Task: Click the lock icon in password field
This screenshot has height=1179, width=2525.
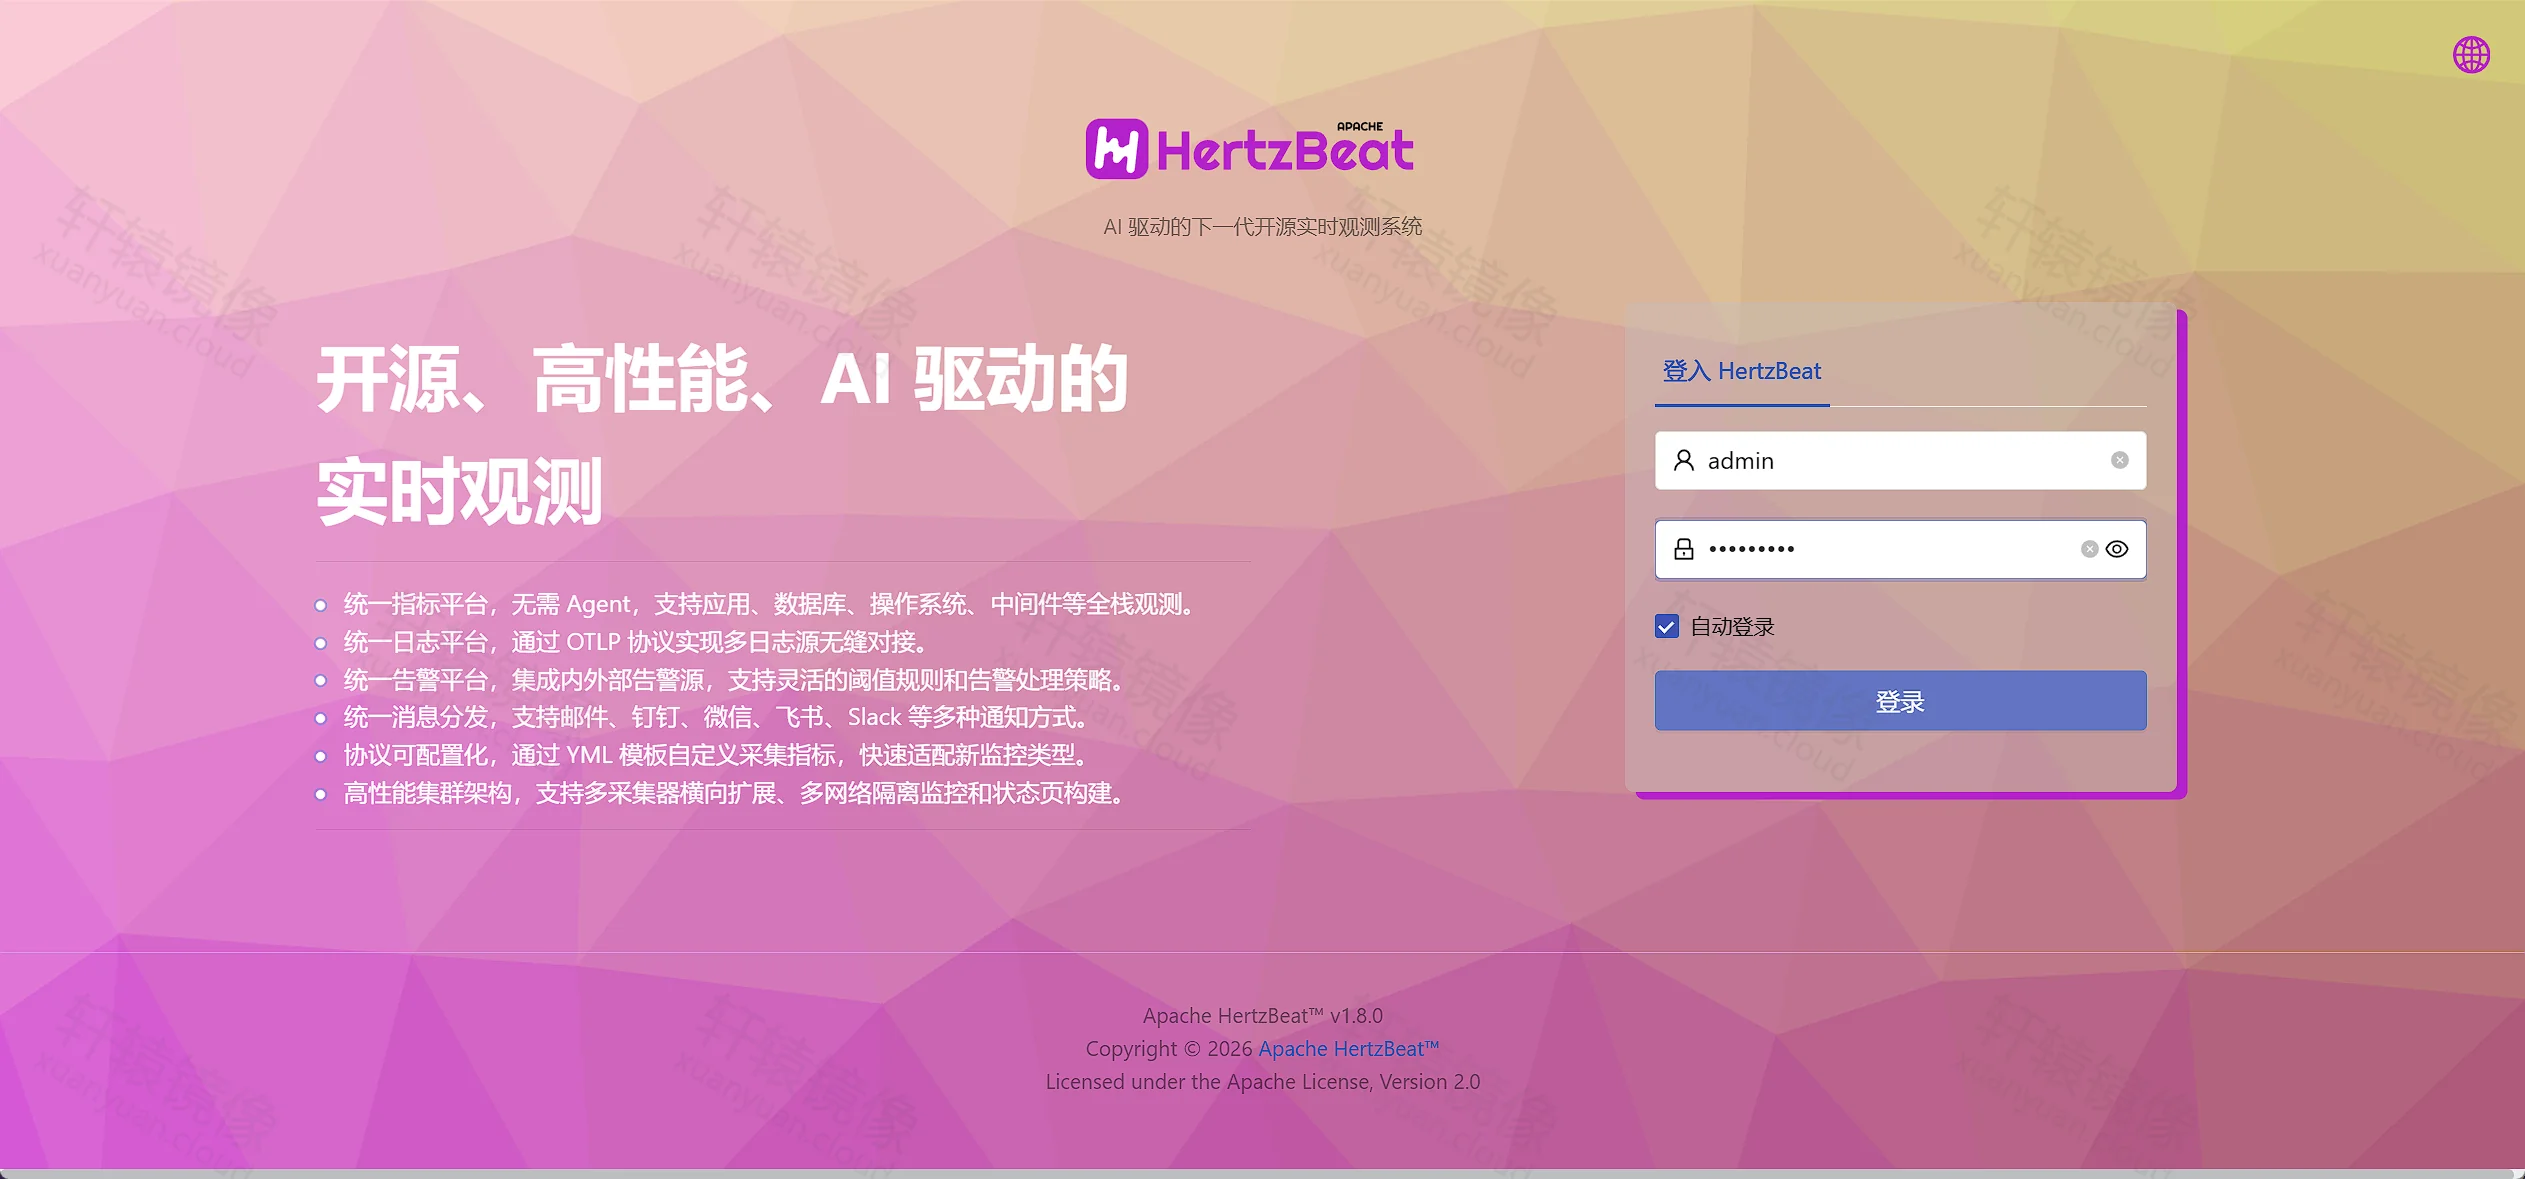Action: (x=1684, y=549)
